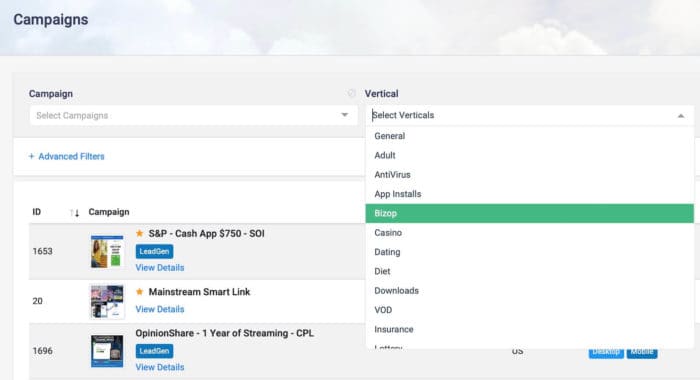Click the Campaign dropdown arrow

coord(345,115)
